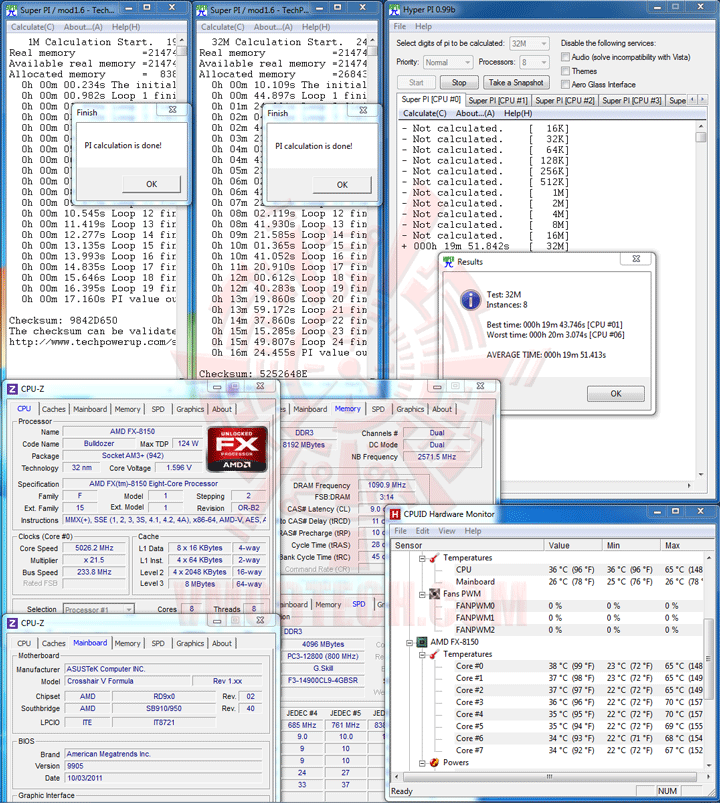Collapse the upper Temperatures node in Hardware Monitor
The width and height of the screenshot is (720, 803).
click(422, 558)
